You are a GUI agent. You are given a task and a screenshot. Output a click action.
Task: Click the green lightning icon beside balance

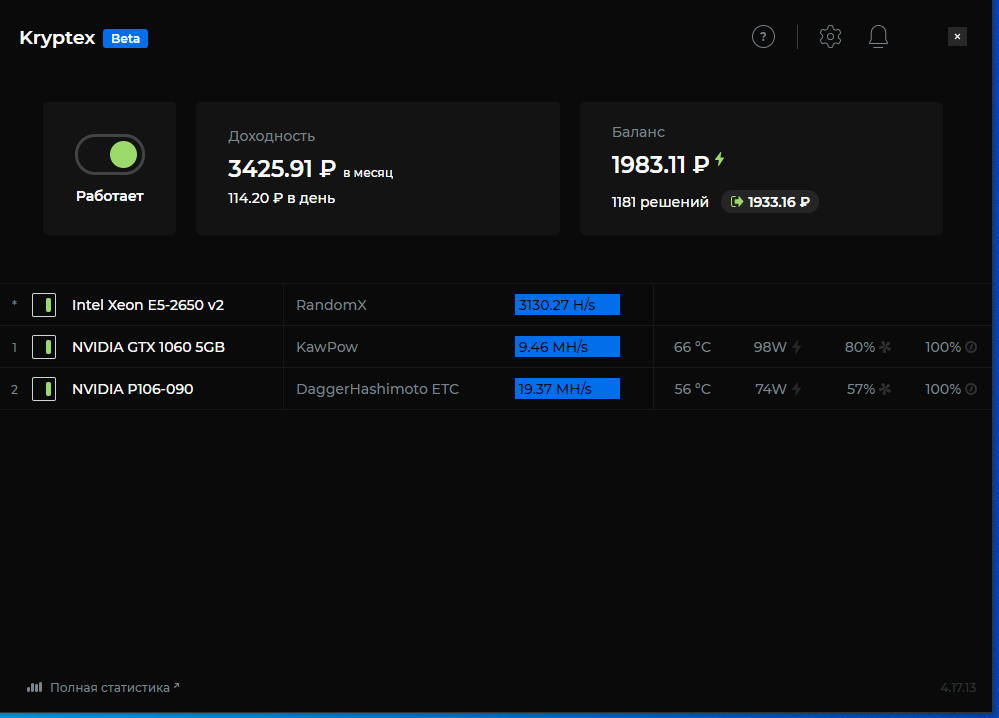(x=719, y=159)
